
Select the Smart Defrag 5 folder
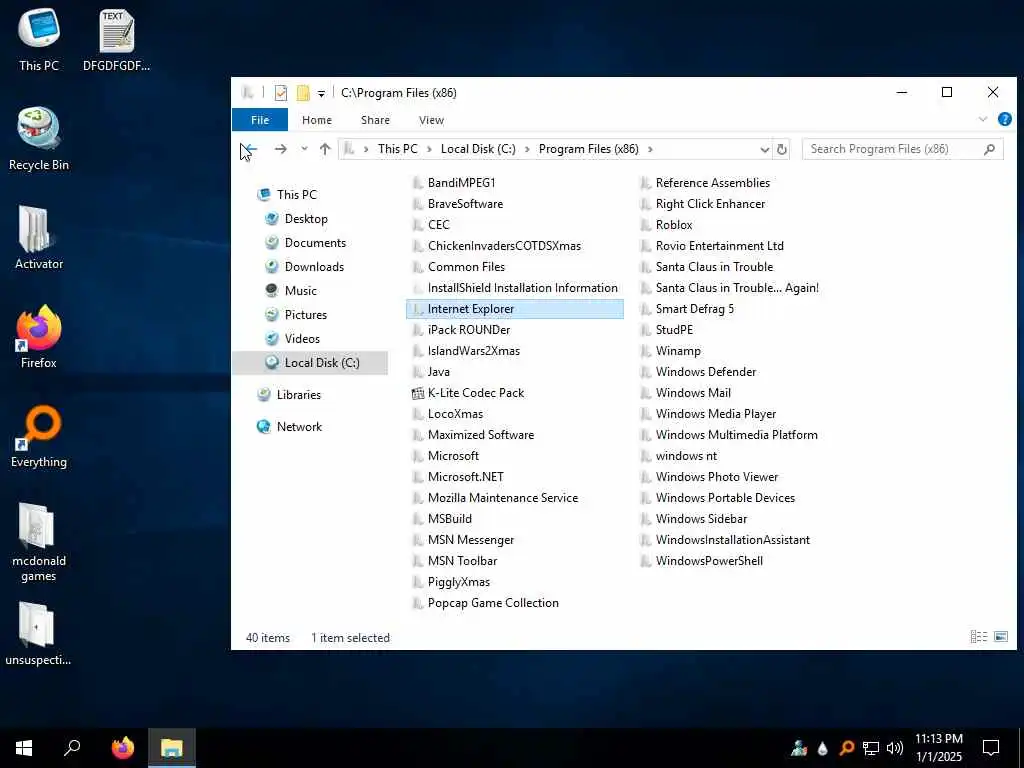688,309
